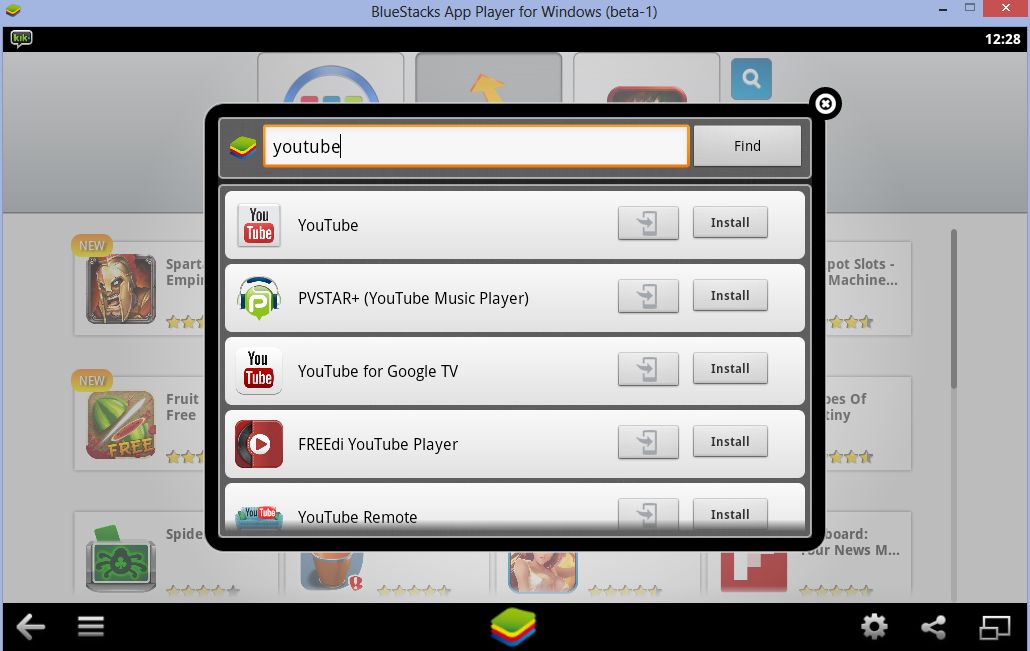Install YouTube Remote

click(730, 514)
